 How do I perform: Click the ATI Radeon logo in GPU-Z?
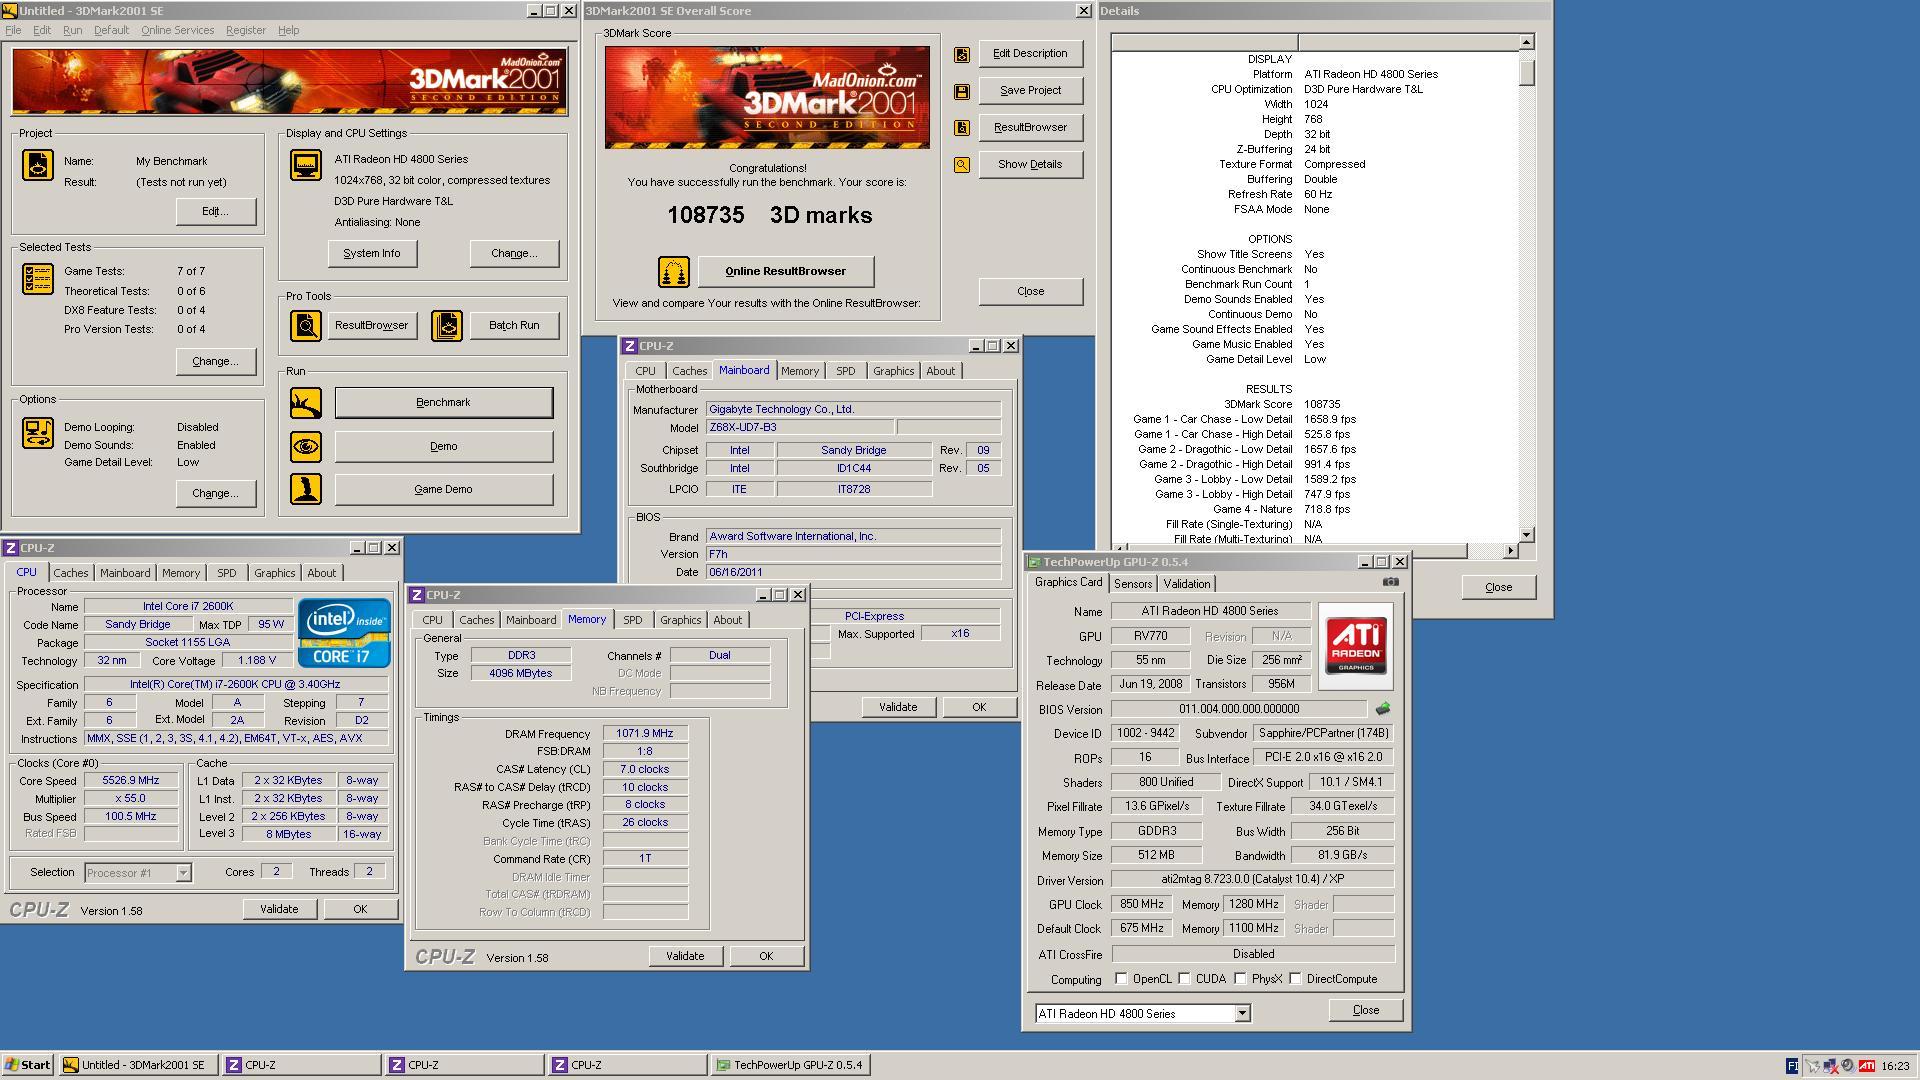tap(1356, 646)
